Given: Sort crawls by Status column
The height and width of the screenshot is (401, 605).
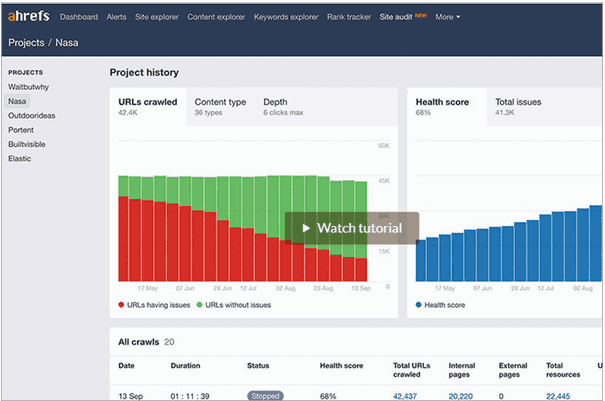Looking at the screenshot, I should pyautogui.click(x=258, y=365).
